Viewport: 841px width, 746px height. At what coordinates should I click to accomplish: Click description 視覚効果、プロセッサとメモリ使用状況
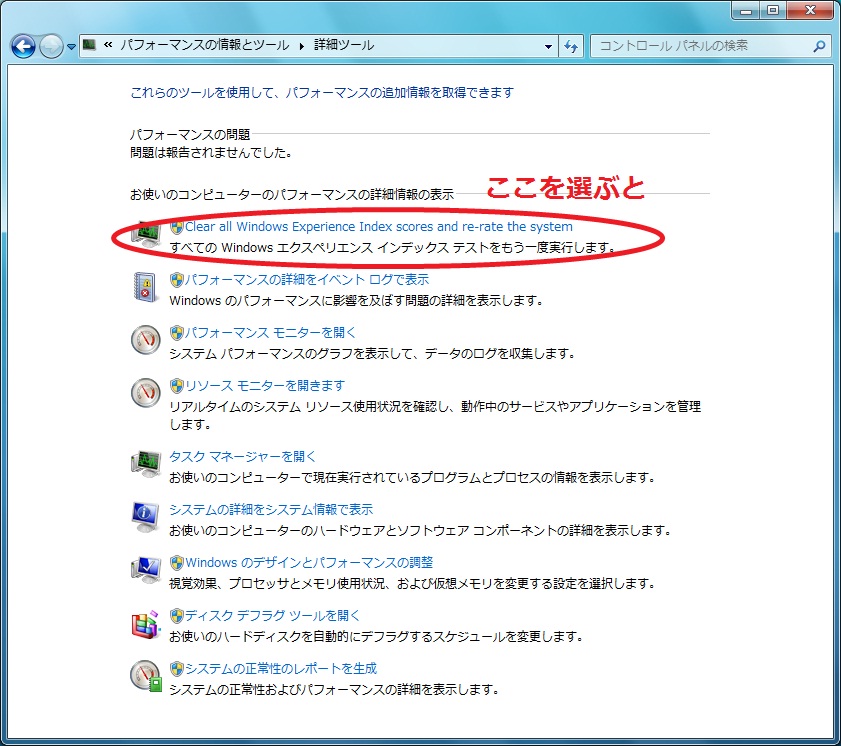[x=412, y=583]
